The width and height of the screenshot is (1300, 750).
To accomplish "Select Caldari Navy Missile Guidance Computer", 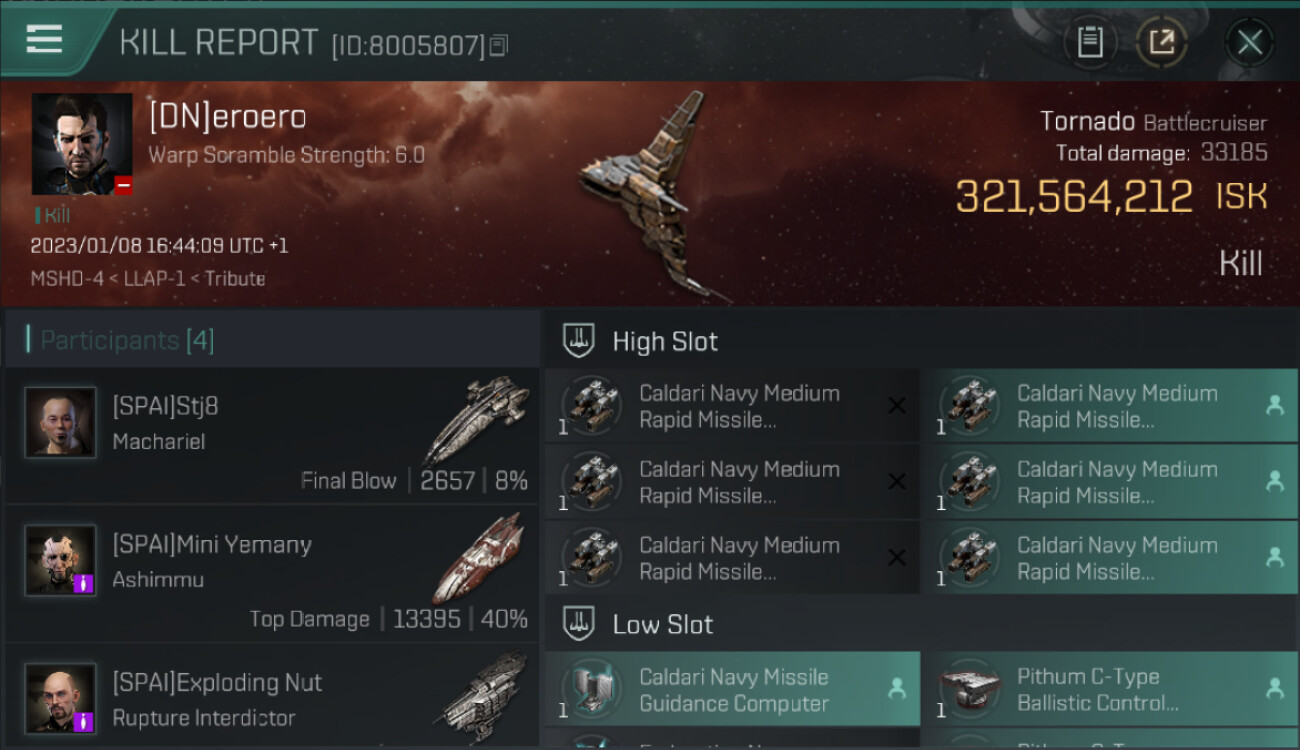I will tap(732, 689).
